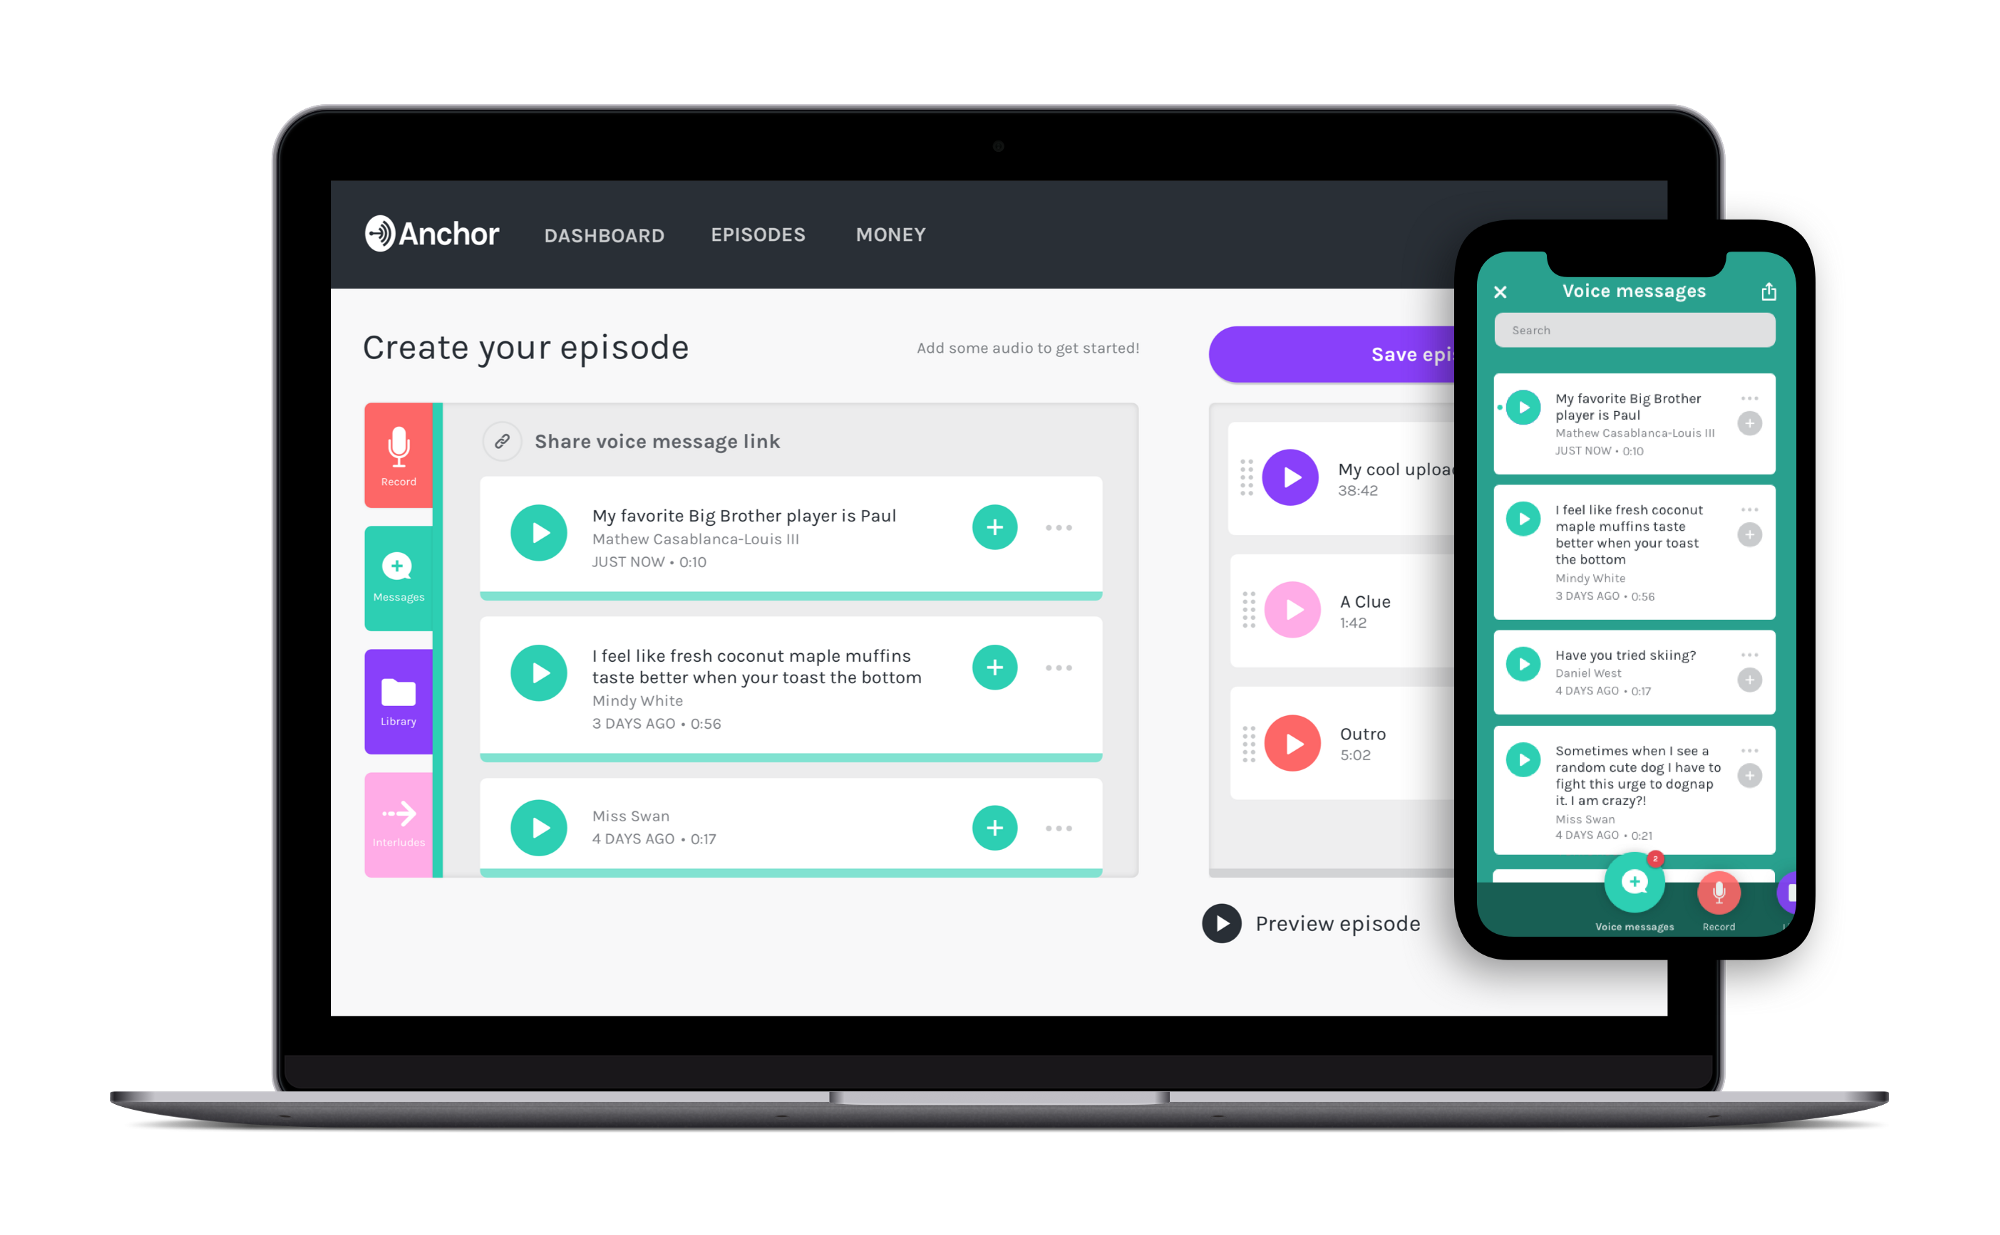Add 'My favorite Big Brother player' message
2000x1235 pixels.
point(996,529)
